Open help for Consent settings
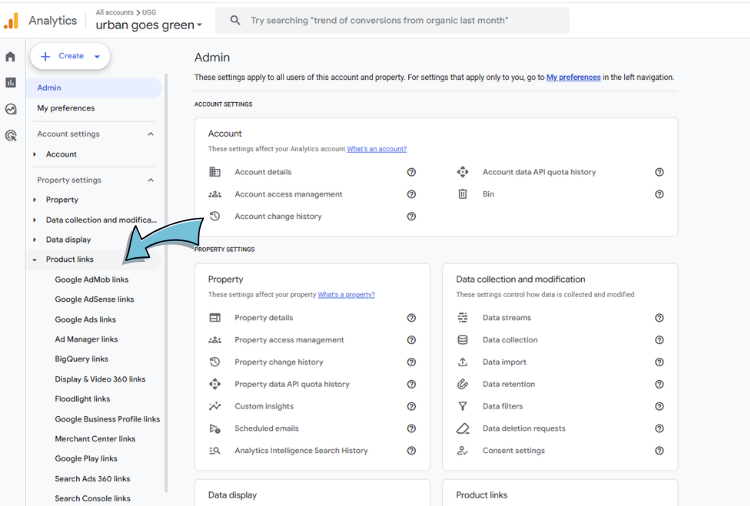The width and height of the screenshot is (750, 506). pyautogui.click(x=659, y=451)
